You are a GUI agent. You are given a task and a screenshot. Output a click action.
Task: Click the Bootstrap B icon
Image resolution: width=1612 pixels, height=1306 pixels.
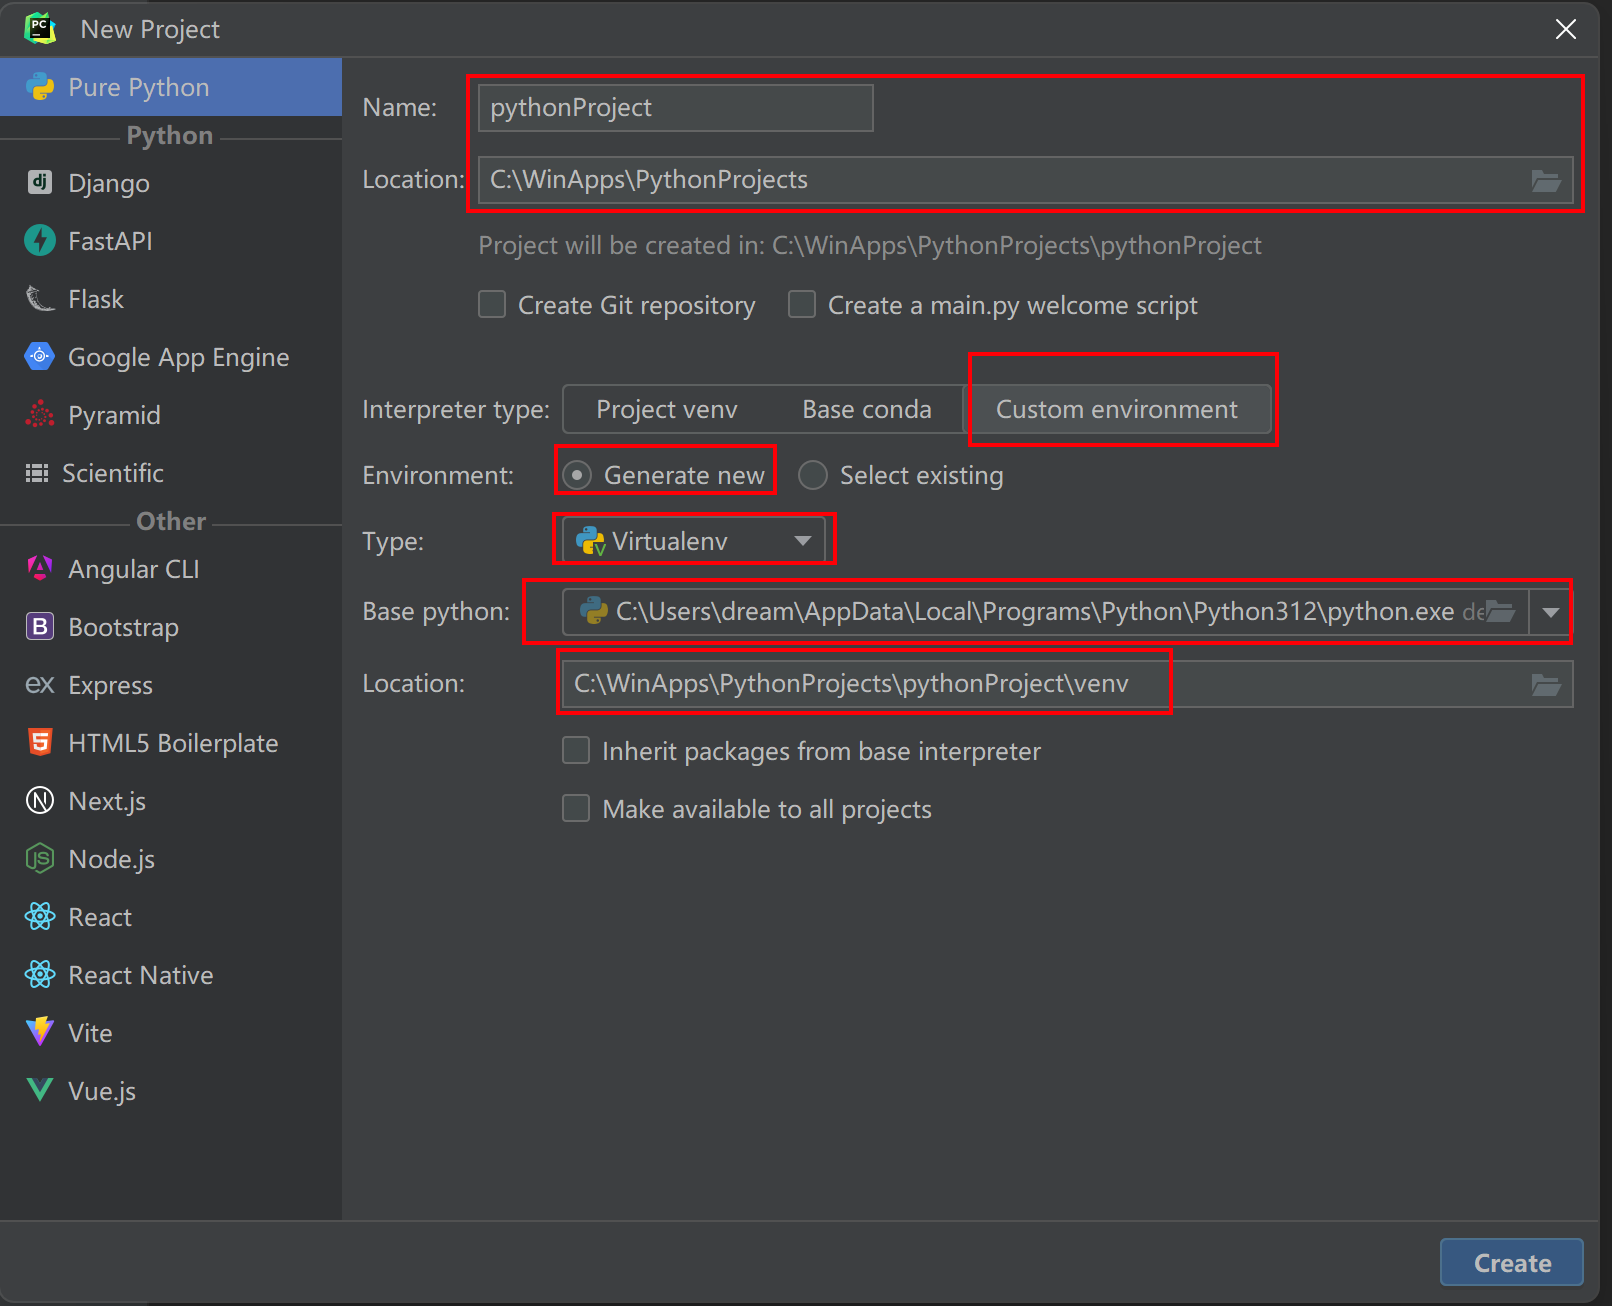click(x=40, y=626)
